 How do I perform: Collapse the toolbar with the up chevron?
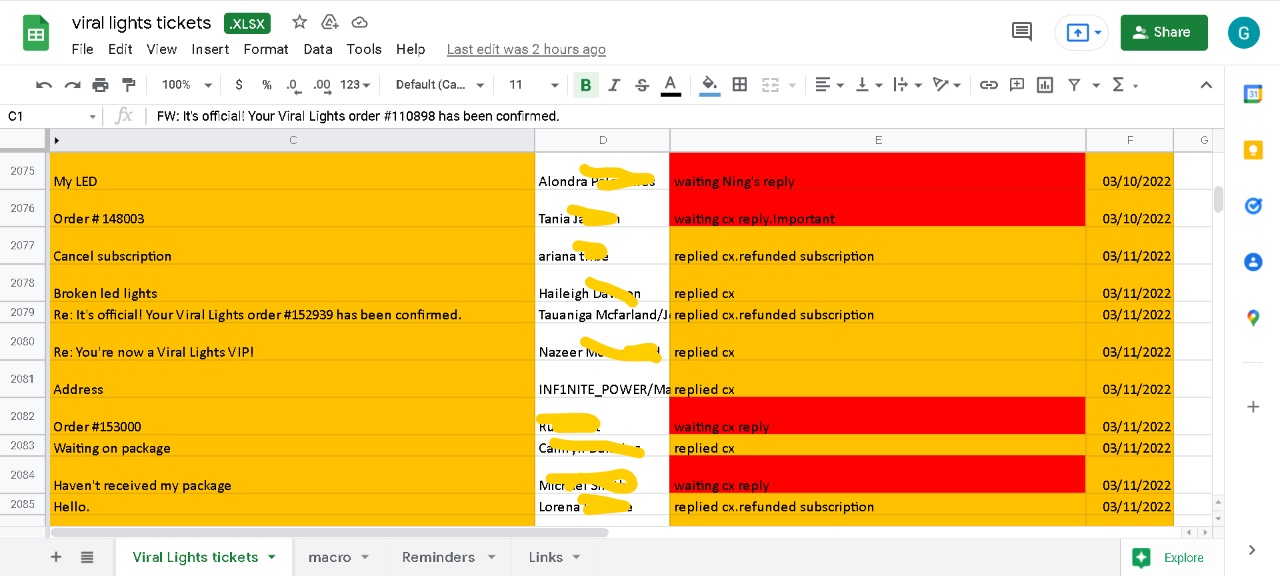coord(1206,85)
